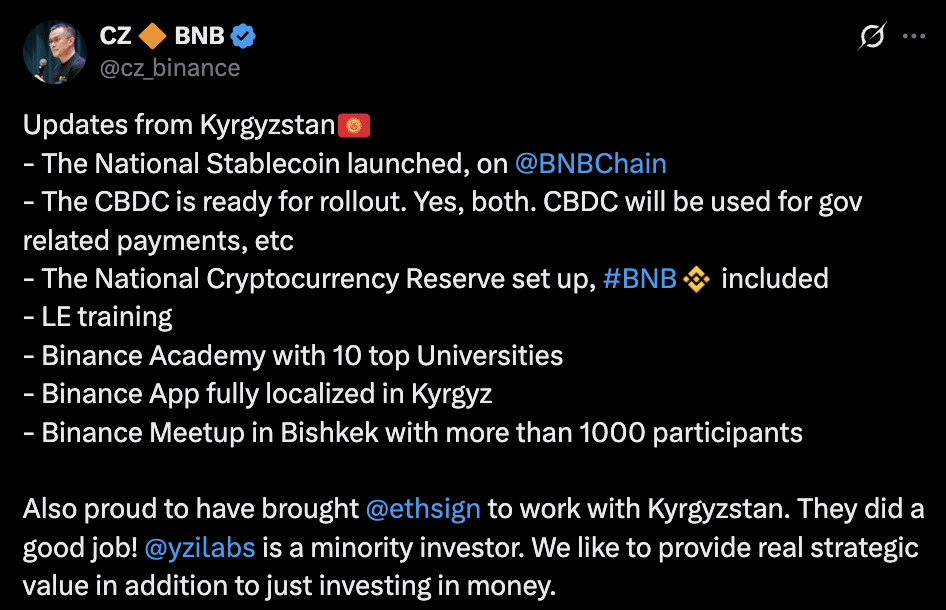Open CZ's profile picture
This screenshot has width=946, height=610.
coord(54,52)
